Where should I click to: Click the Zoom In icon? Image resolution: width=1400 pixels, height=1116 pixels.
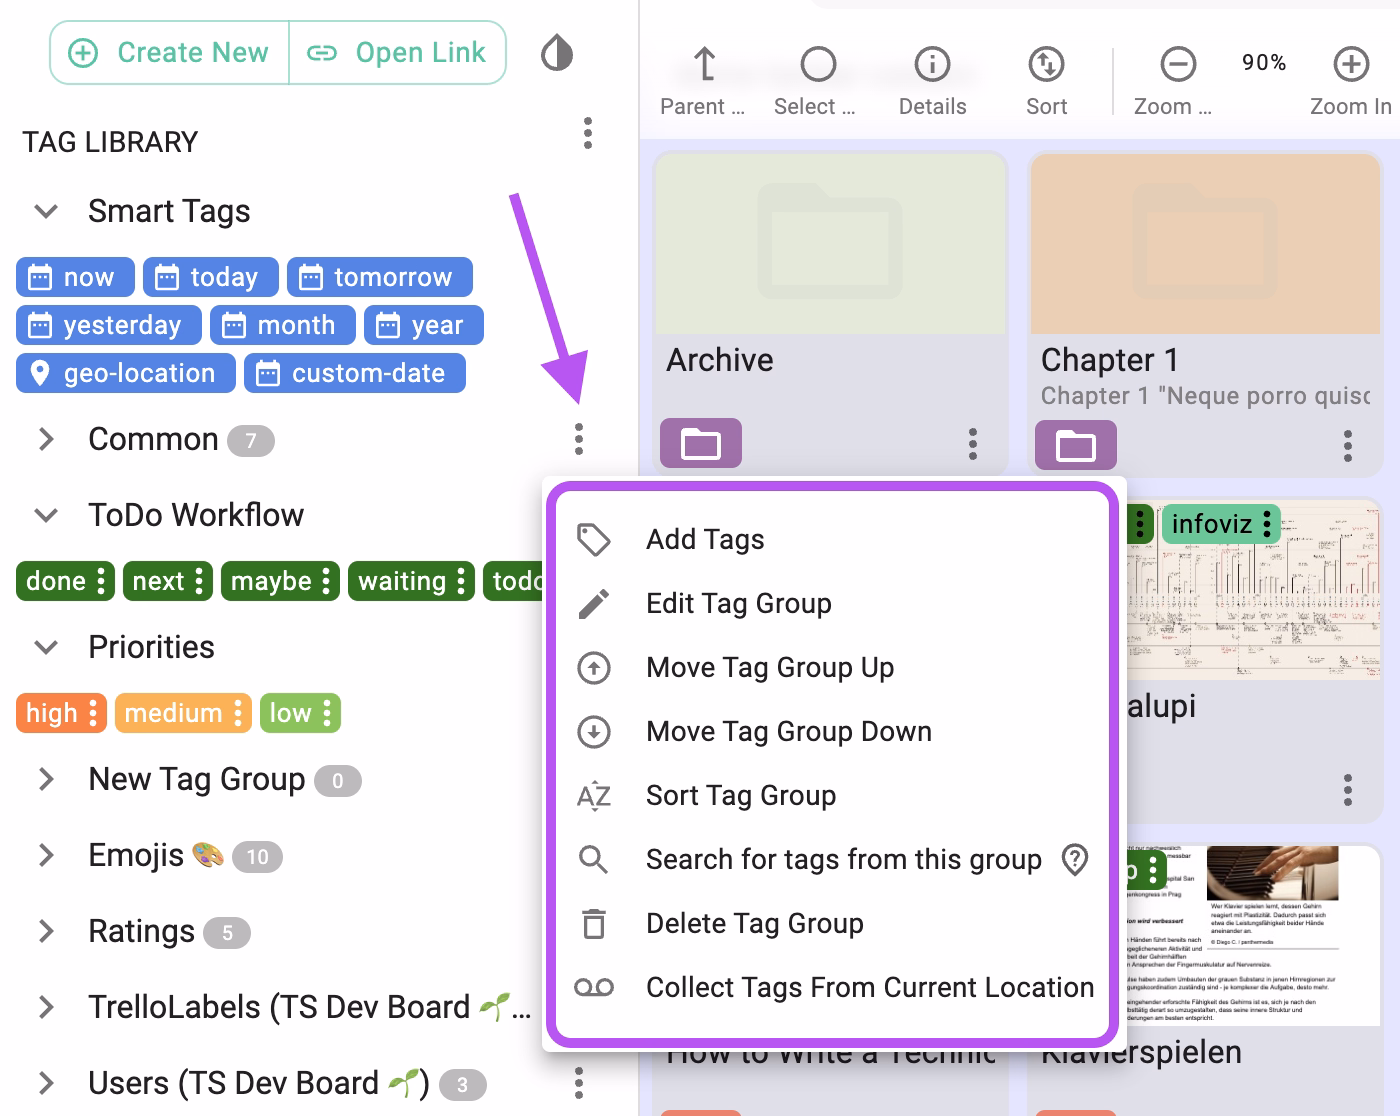pos(1351,66)
